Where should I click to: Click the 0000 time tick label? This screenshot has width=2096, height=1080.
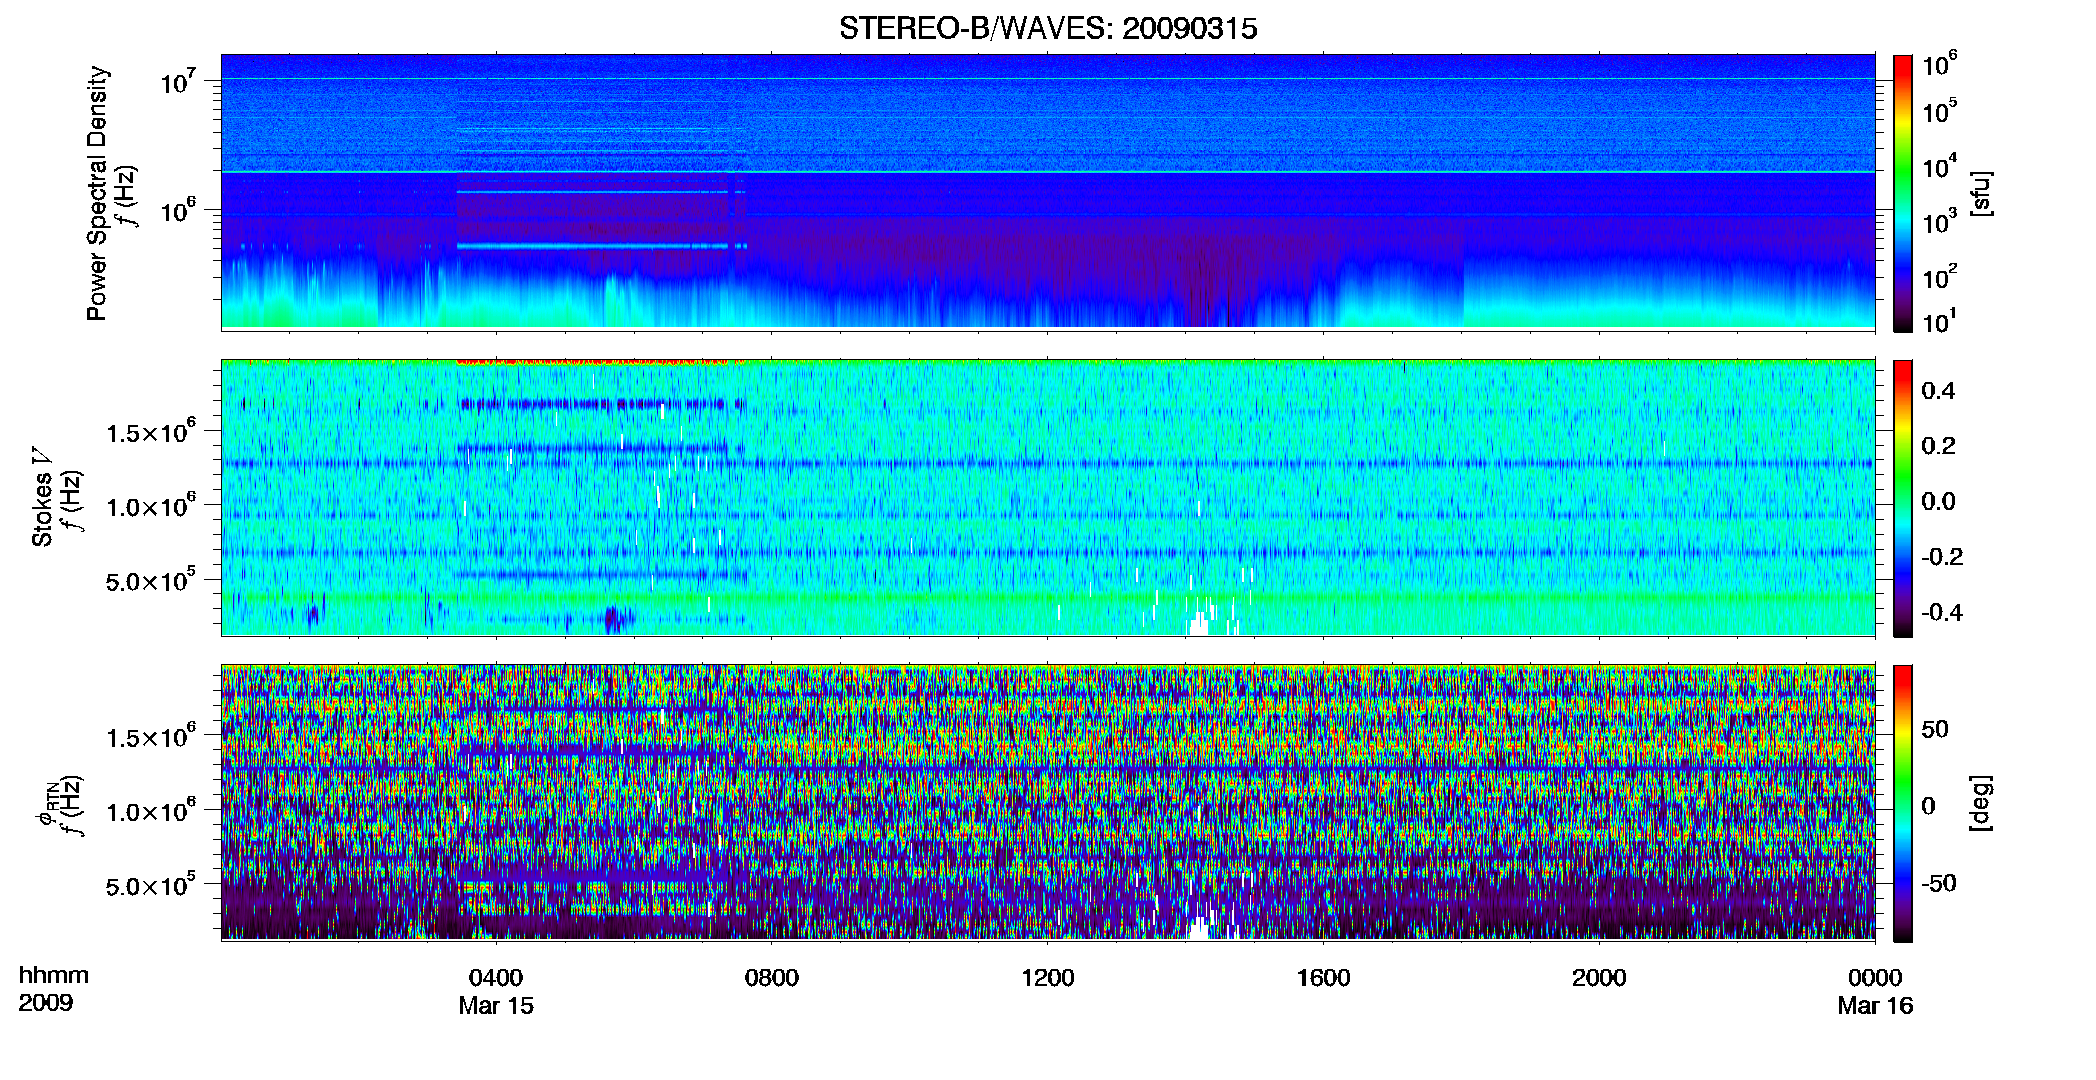click(x=1875, y=977)
